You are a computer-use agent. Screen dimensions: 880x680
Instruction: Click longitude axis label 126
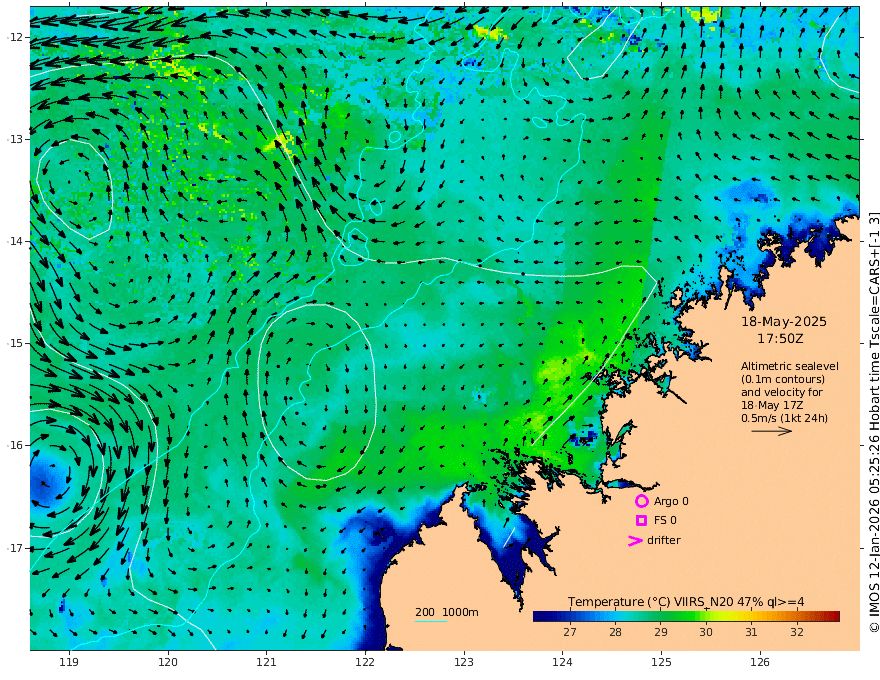(760, 662)
